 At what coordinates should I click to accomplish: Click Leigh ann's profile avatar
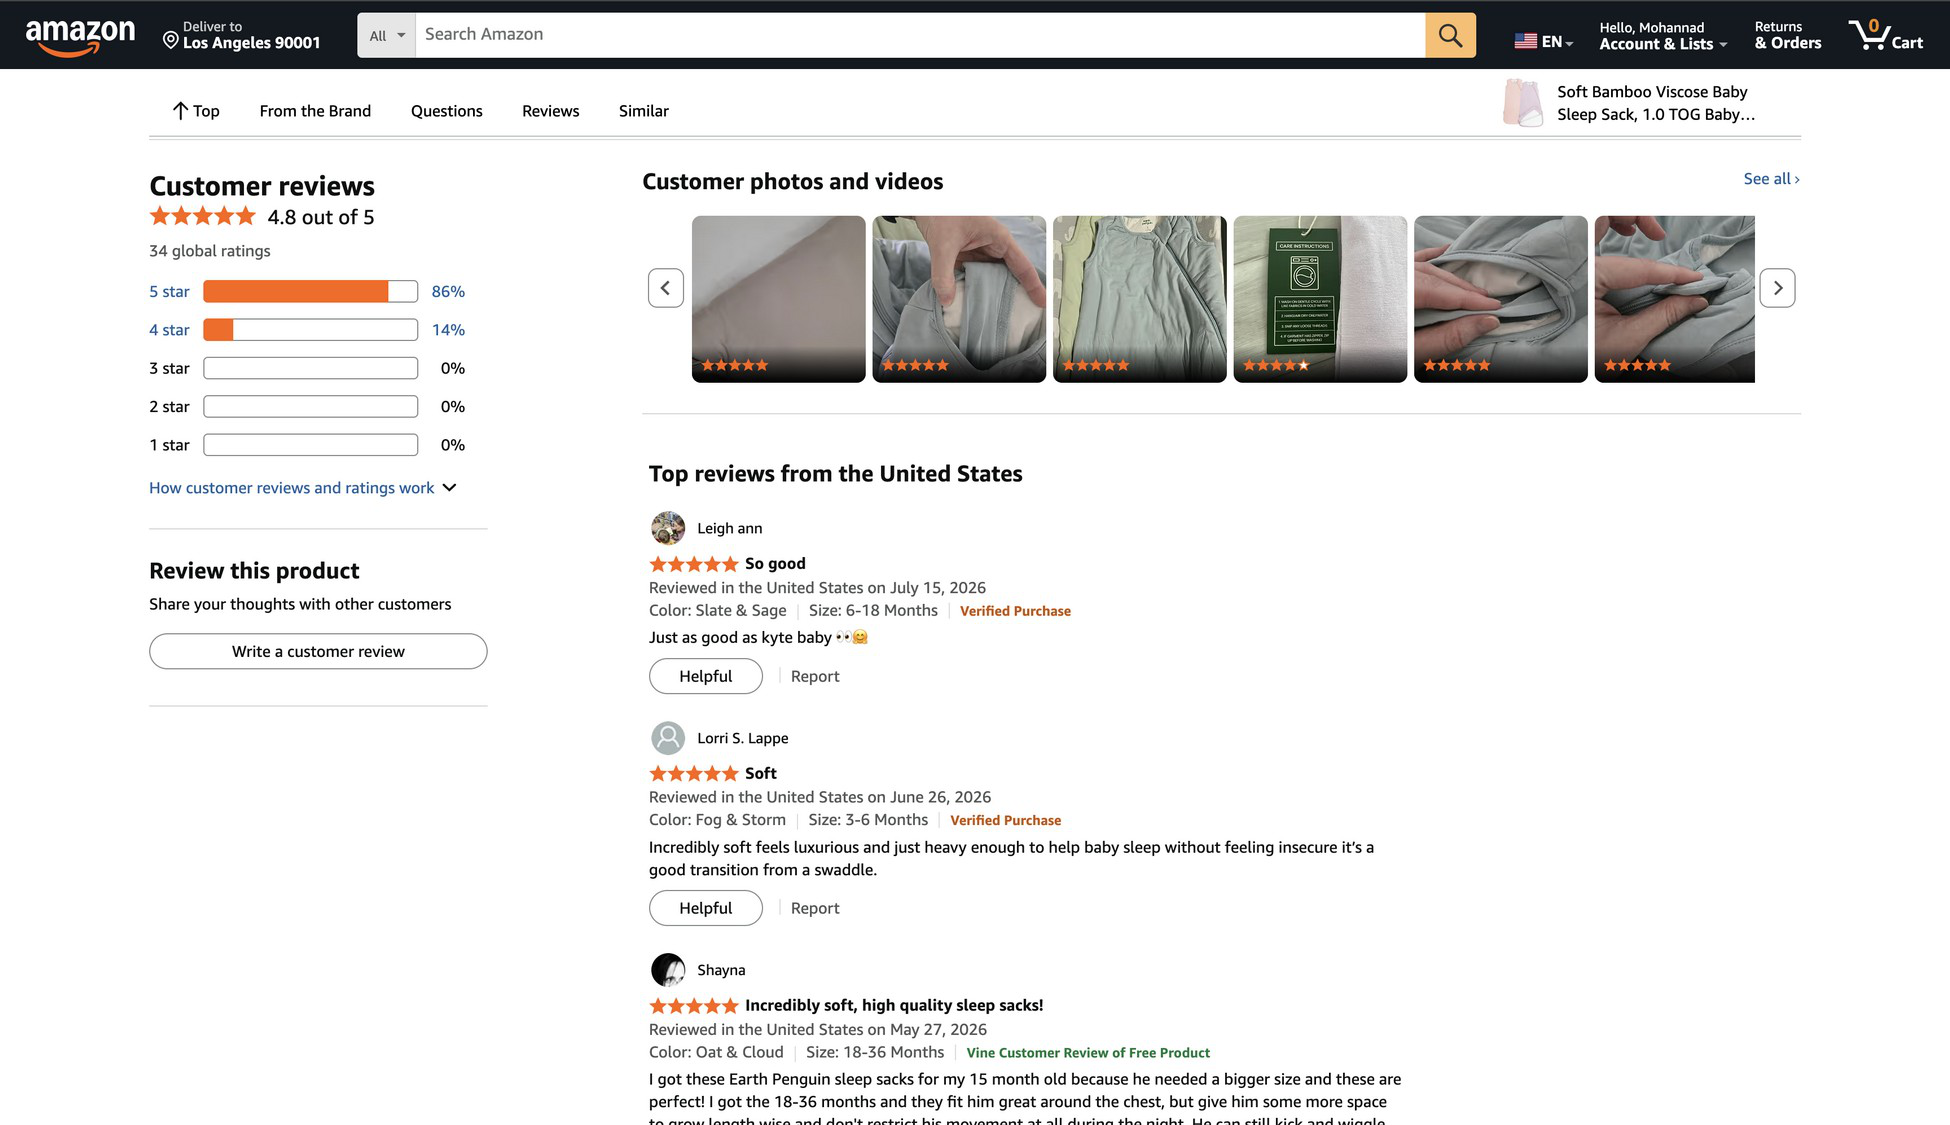pos(668,528)
